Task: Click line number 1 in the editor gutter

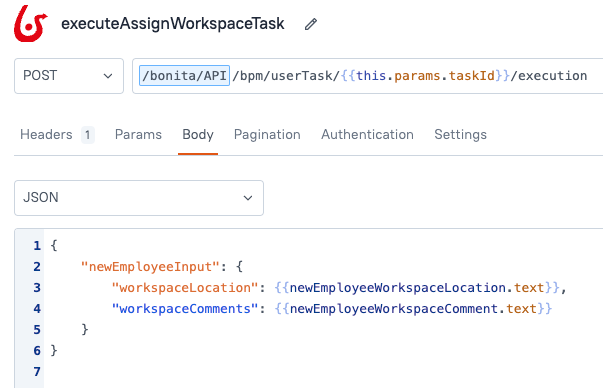Action: click(37, 245)
